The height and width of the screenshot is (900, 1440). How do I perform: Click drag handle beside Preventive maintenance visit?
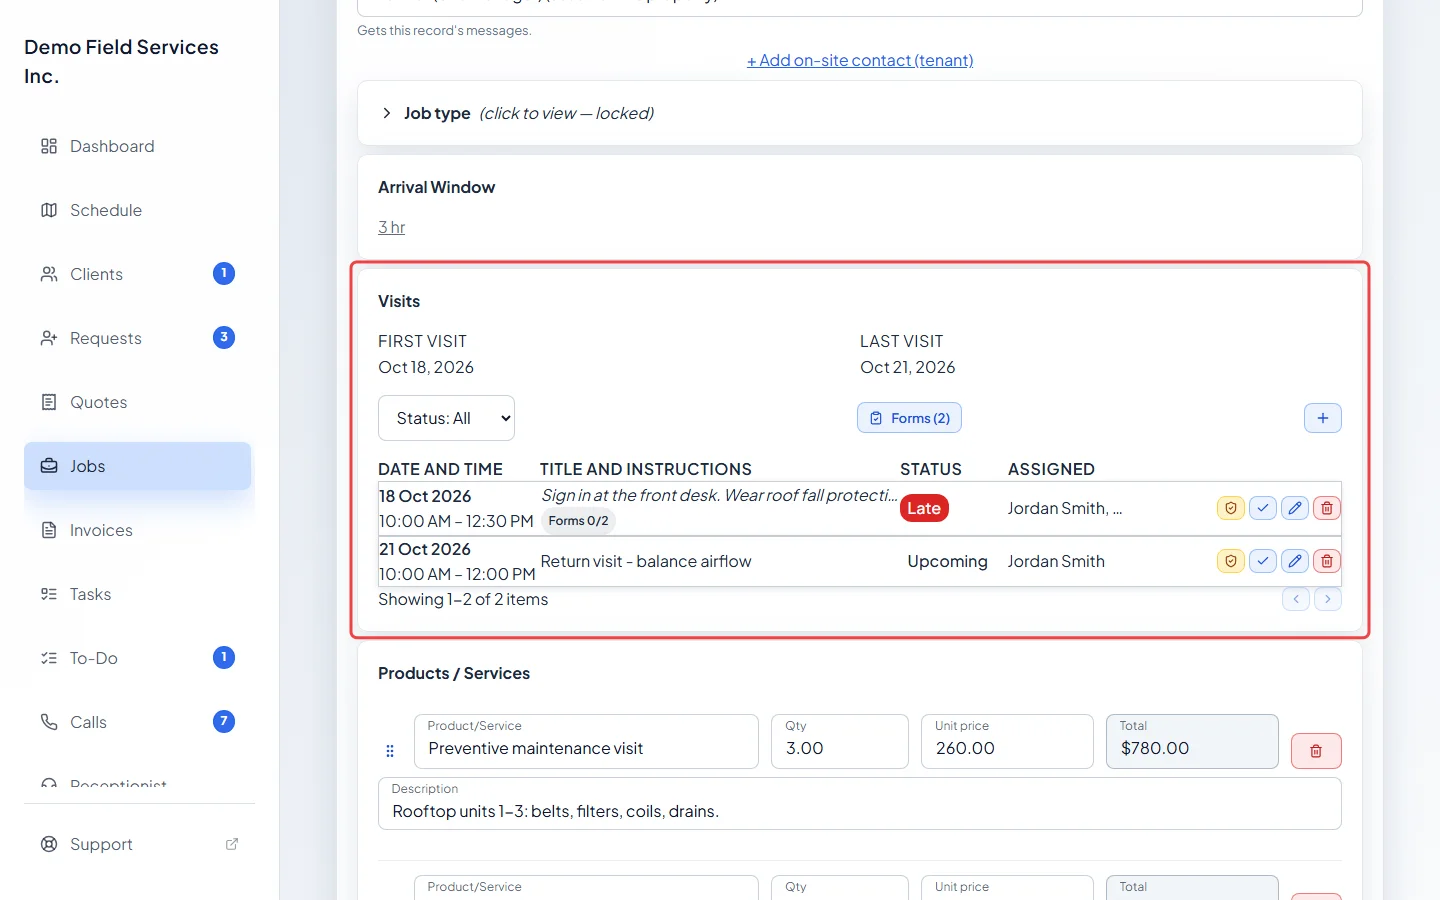(x=390, y=751)
